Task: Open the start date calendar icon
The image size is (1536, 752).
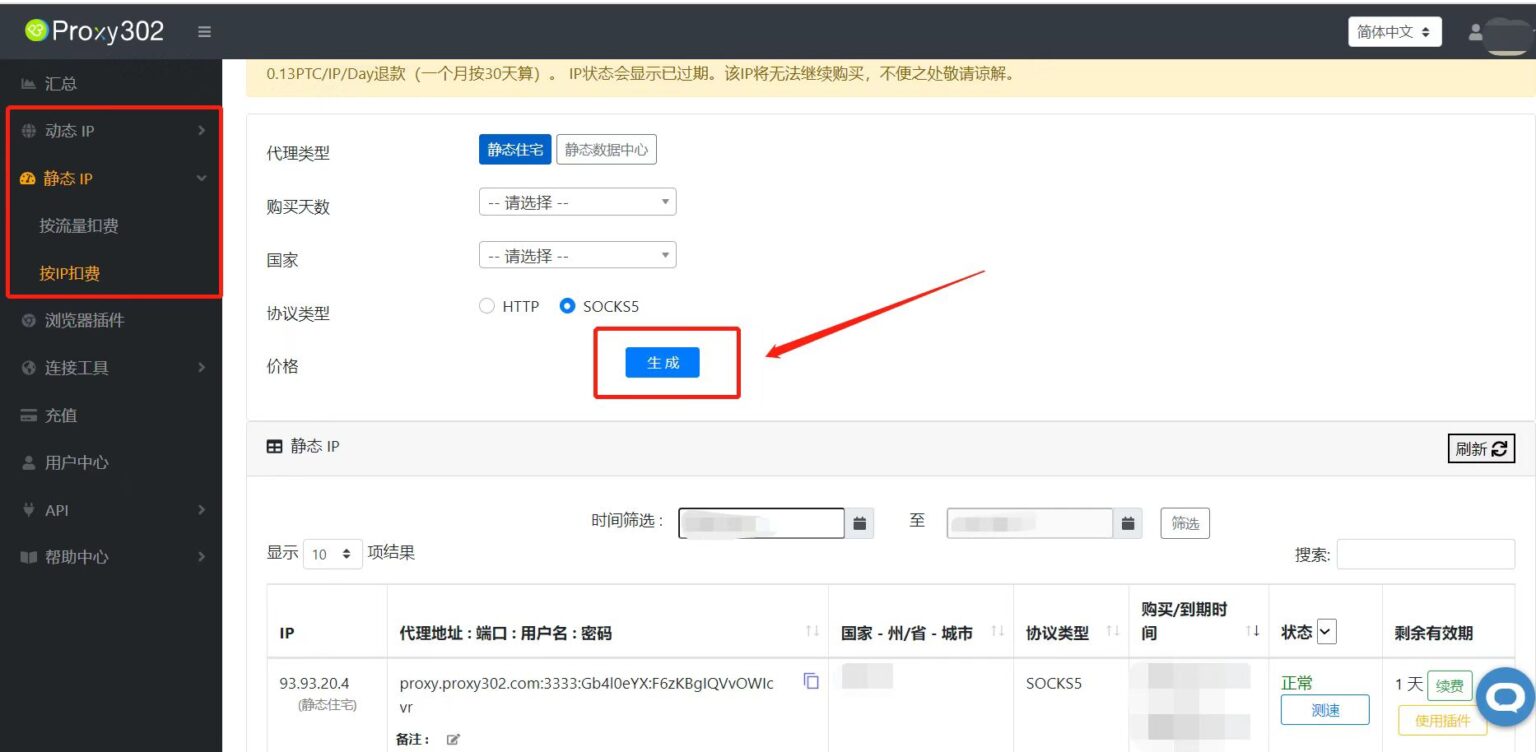Action: 859,523
